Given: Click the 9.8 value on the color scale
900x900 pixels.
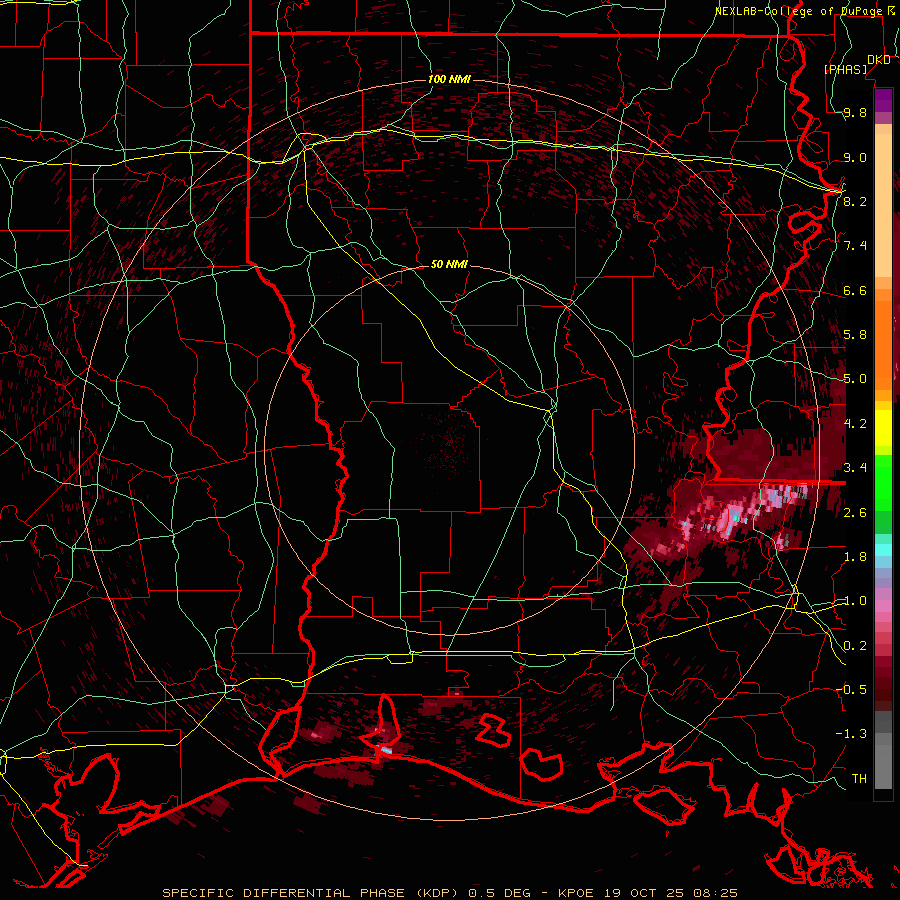Looking at the screenshot, I should [855, 113].
